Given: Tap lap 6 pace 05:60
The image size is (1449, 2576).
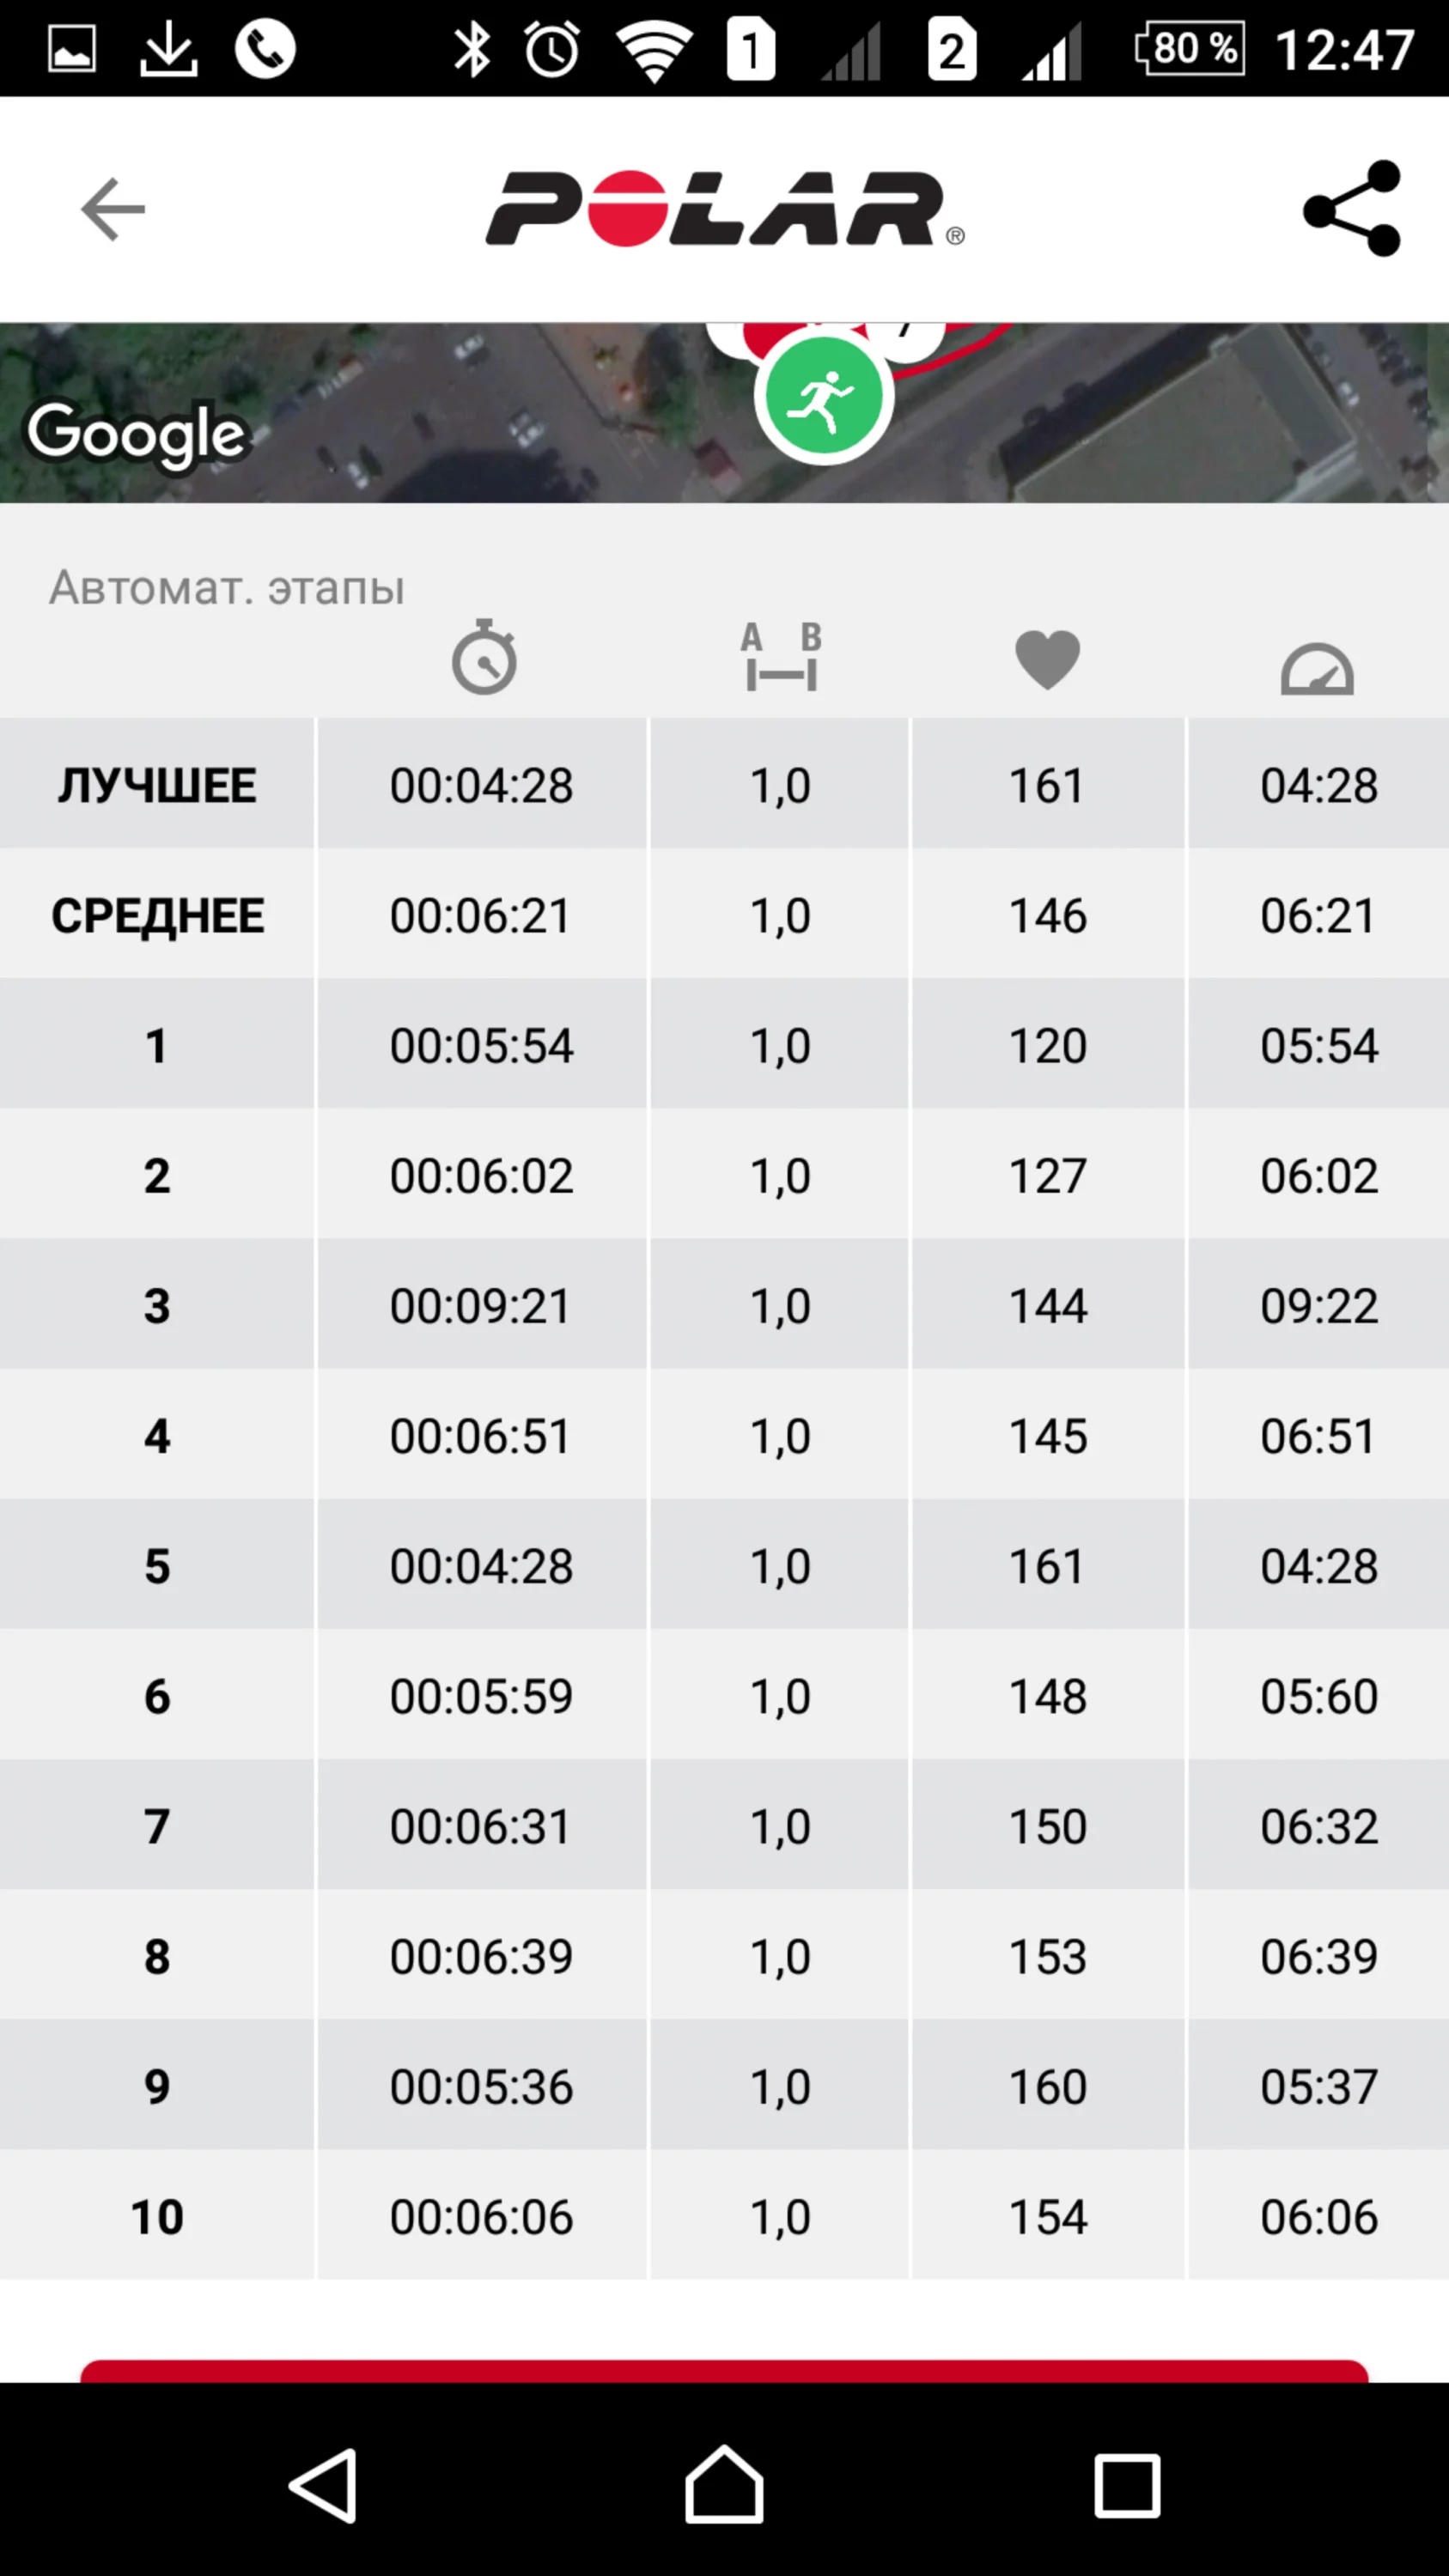Looking at the screenshot, I should (1318, 1695).
